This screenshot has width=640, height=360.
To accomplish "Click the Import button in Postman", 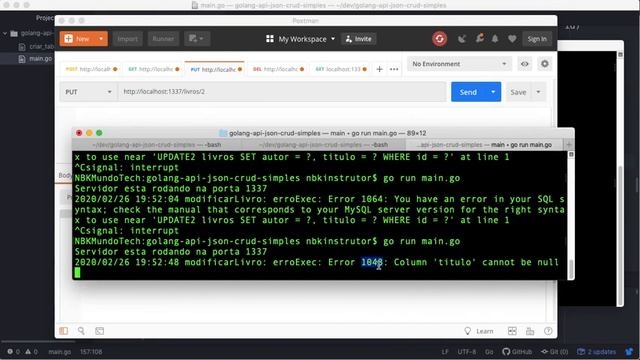I will point(128,39).
